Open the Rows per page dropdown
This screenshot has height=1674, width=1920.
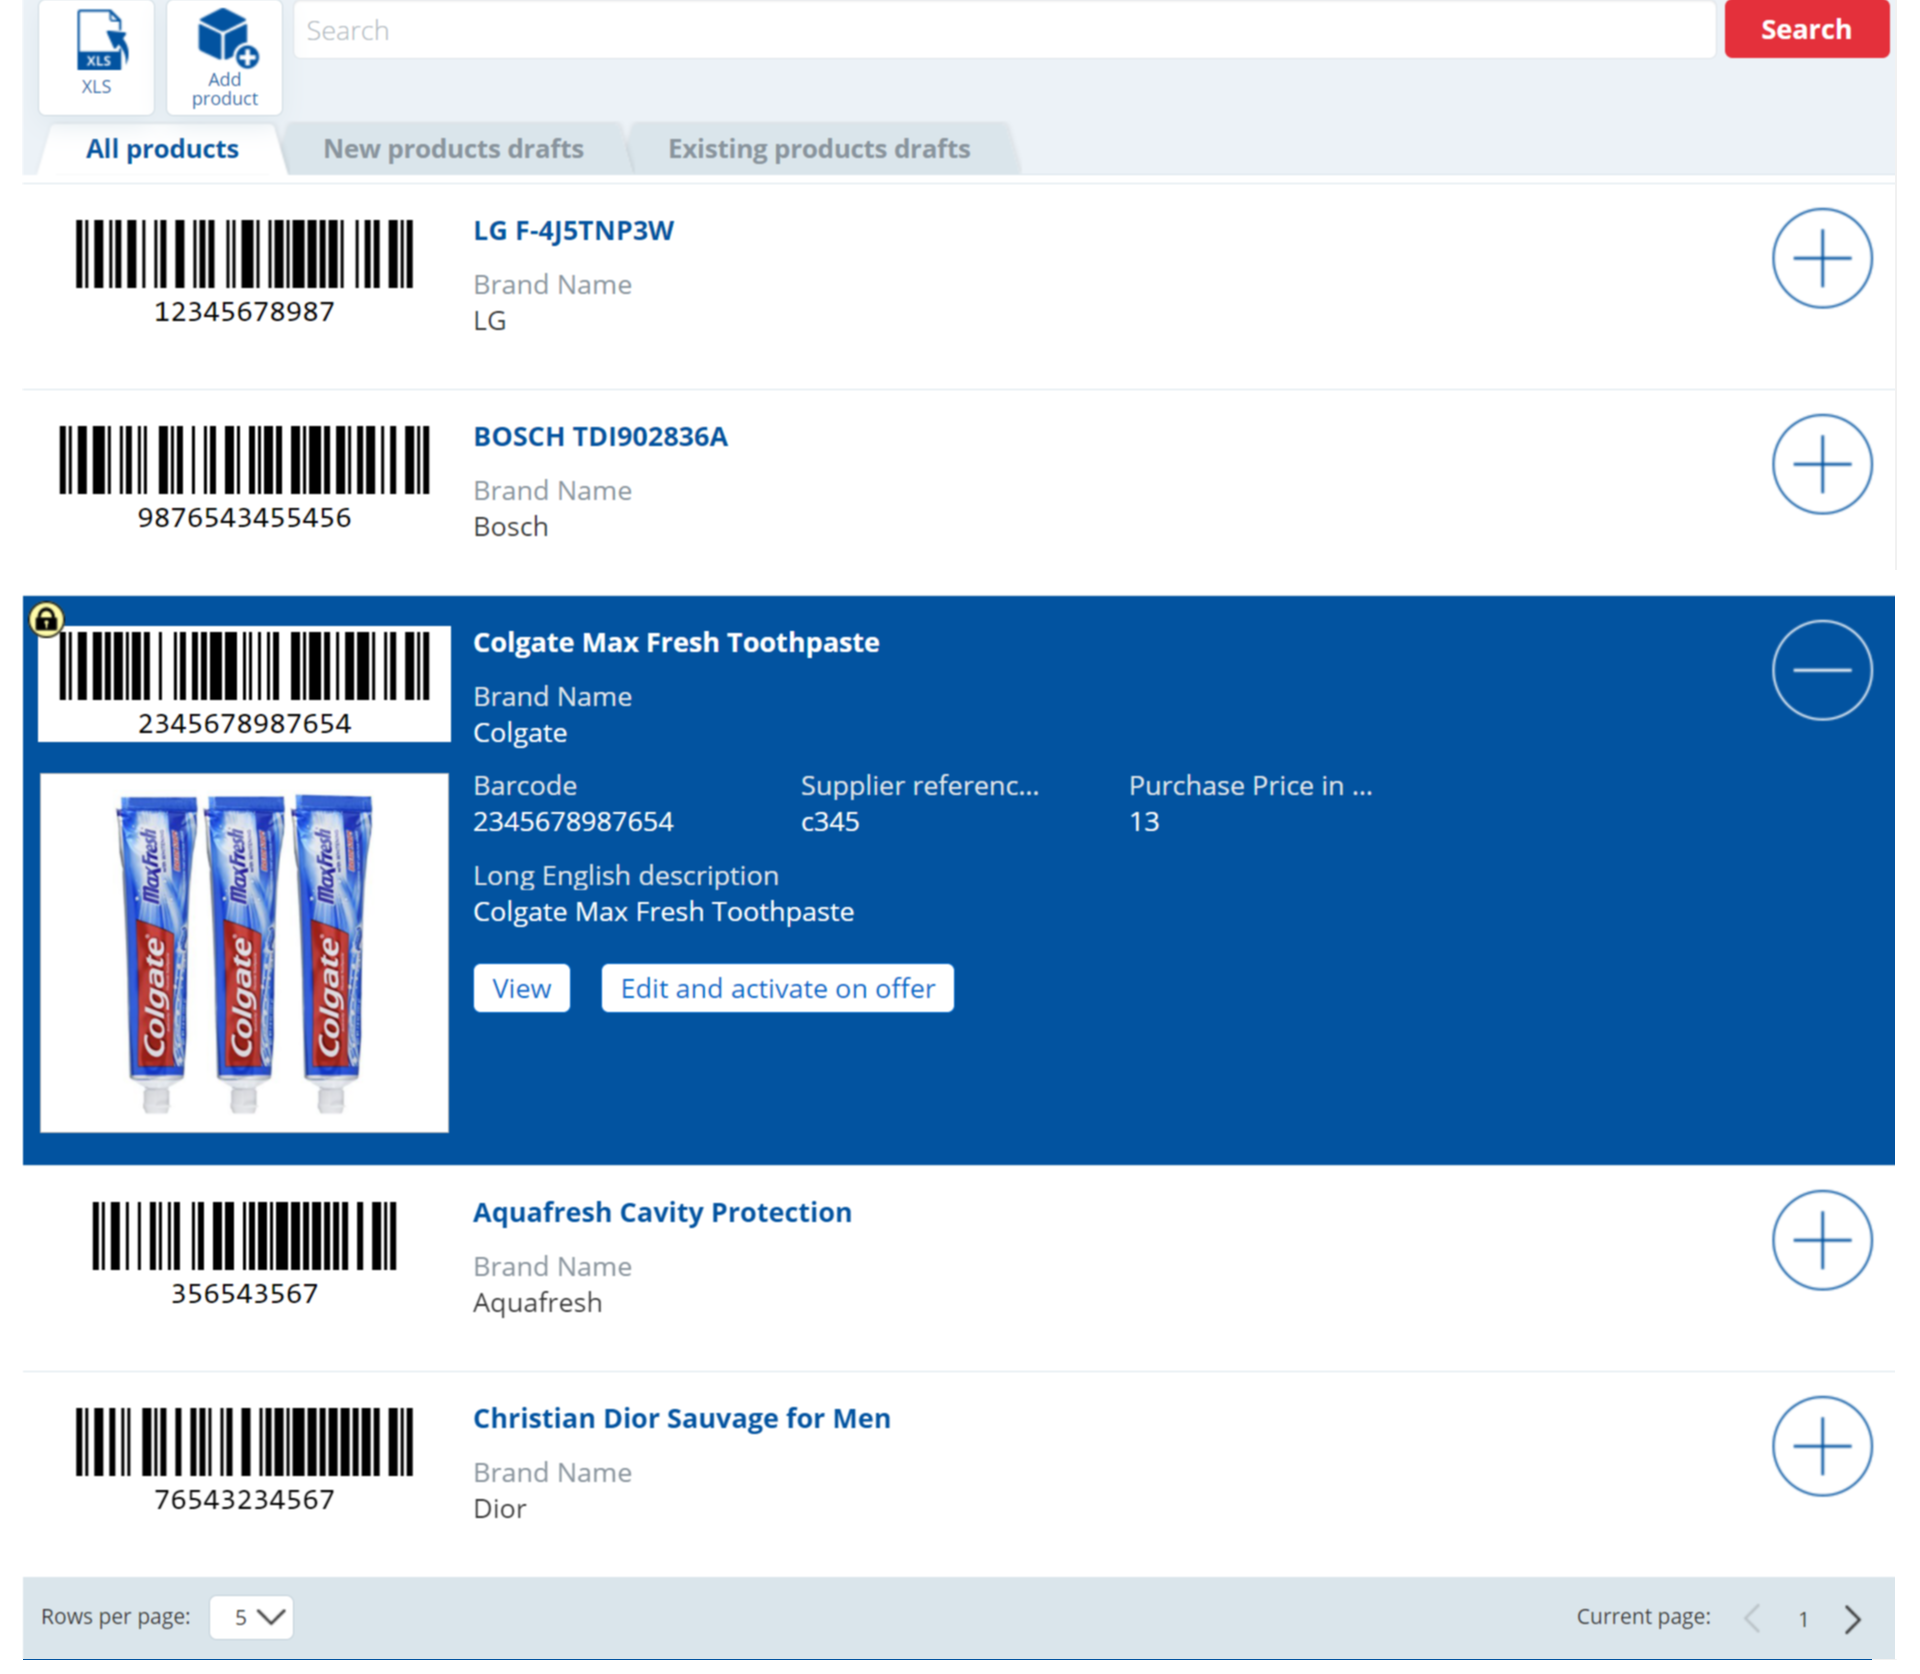coord(251,1617)
